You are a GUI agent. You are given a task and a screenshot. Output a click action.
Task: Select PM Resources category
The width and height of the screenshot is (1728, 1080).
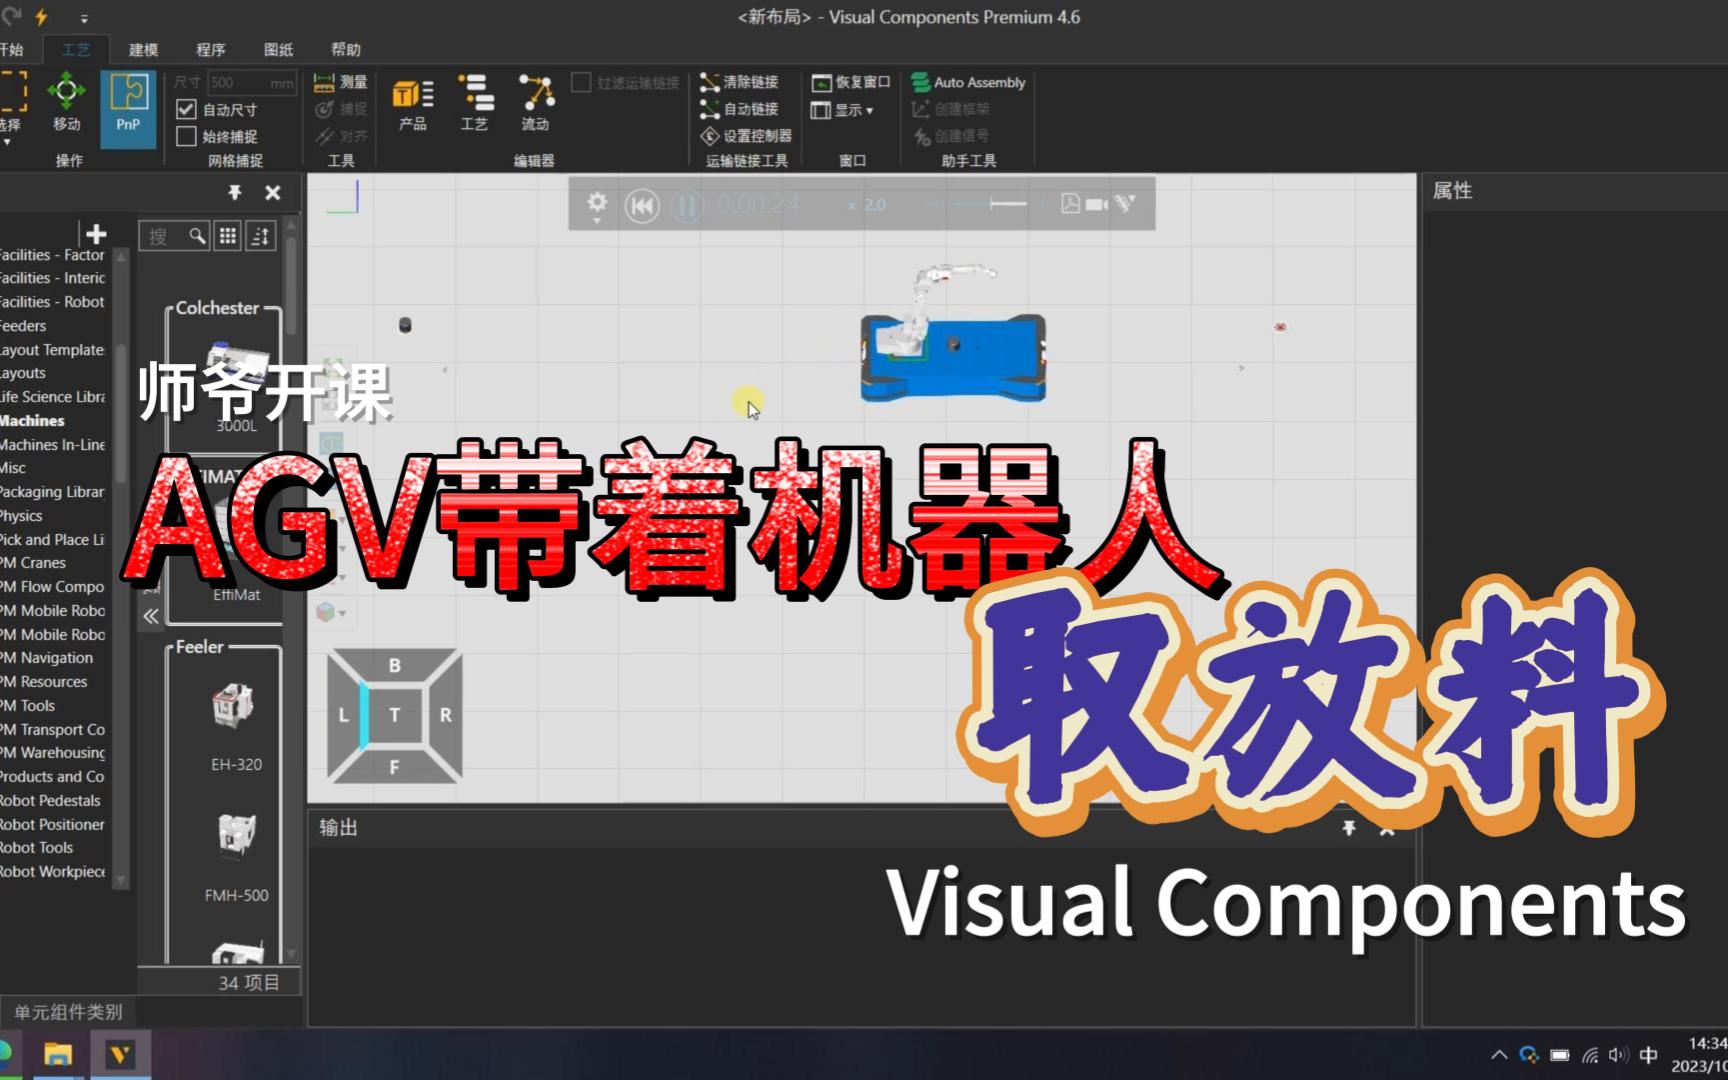coord(44,682)
